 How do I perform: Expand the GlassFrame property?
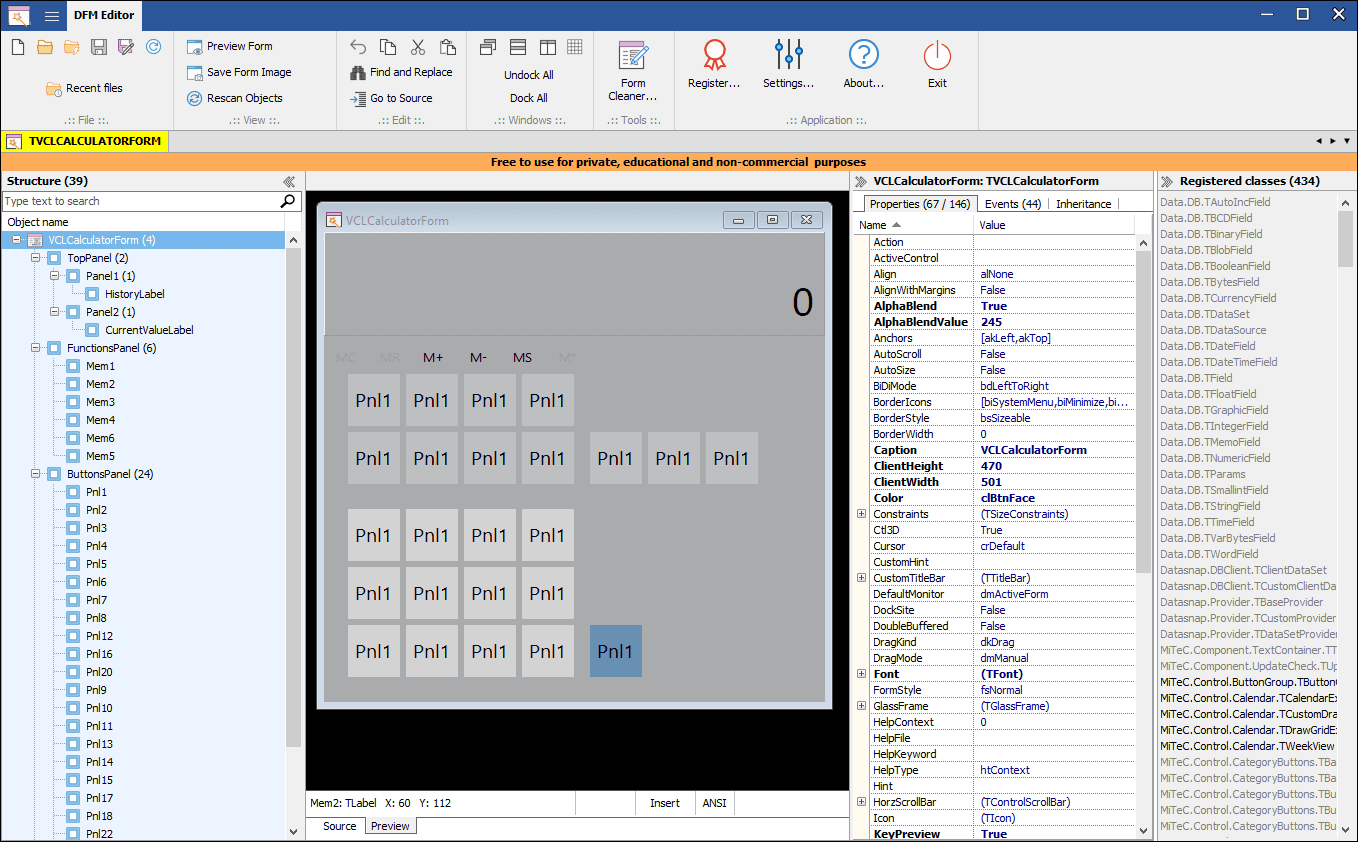pyautogui.click(x=862, y=706)
